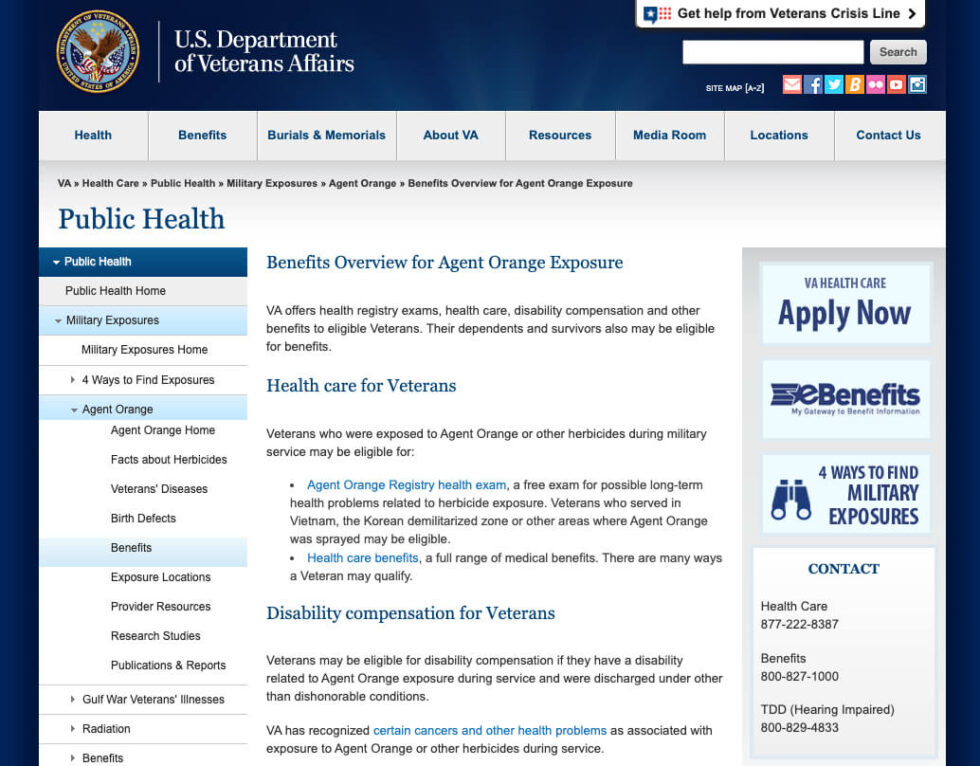980x766 pixels.
Task: Open the eBenefits gateway banner
Action: (845, 398)
